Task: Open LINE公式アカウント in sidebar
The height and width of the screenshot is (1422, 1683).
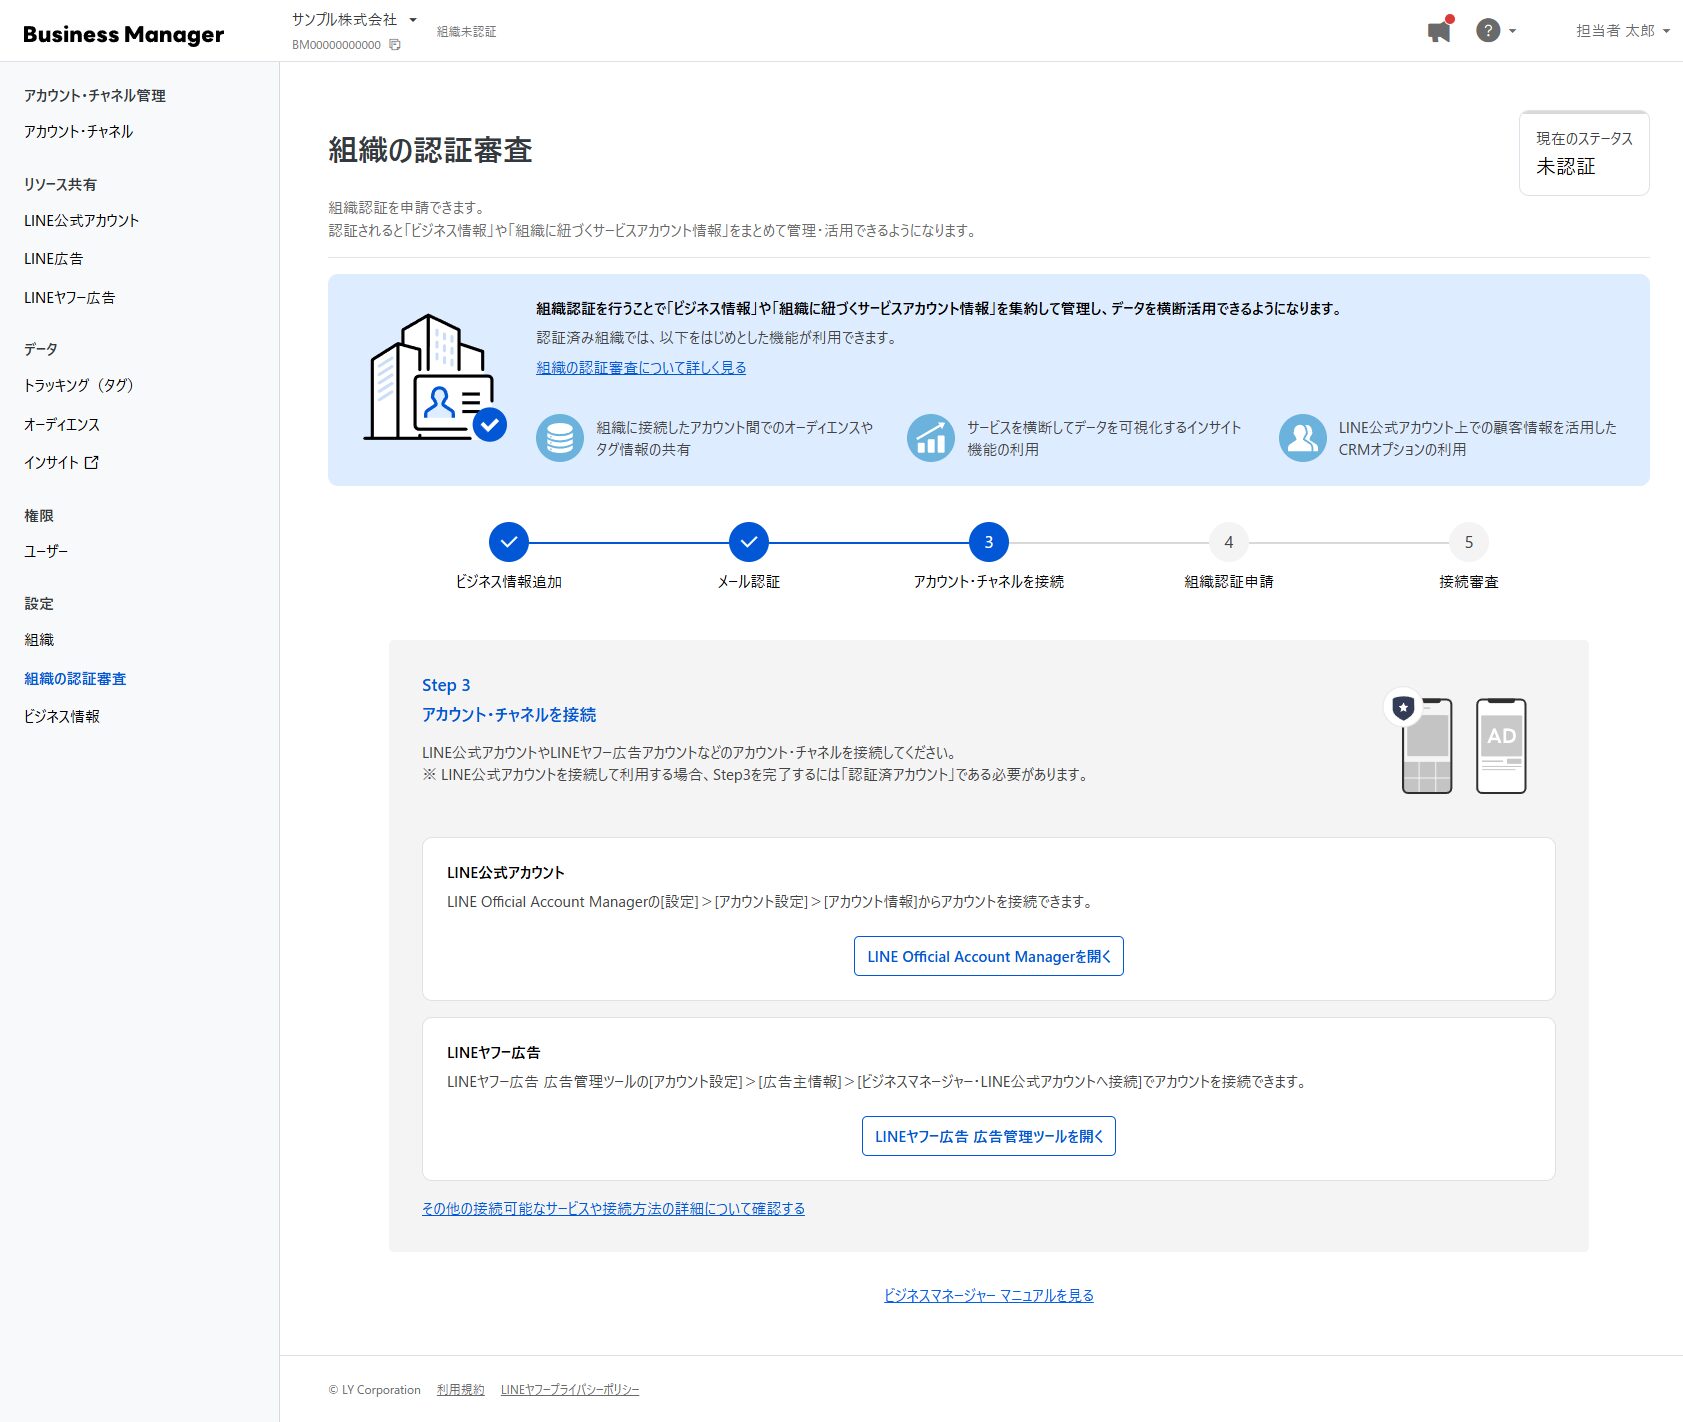Action: (82, 220)
